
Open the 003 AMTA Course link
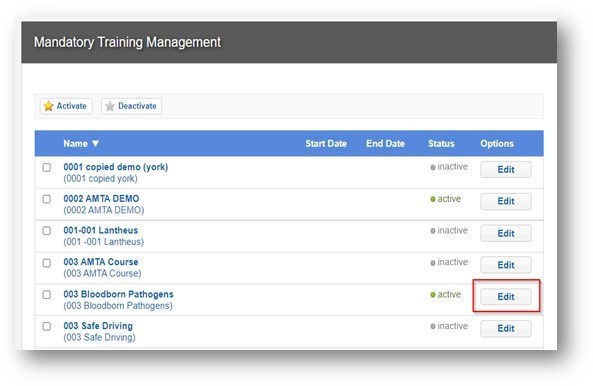point(101,262)
